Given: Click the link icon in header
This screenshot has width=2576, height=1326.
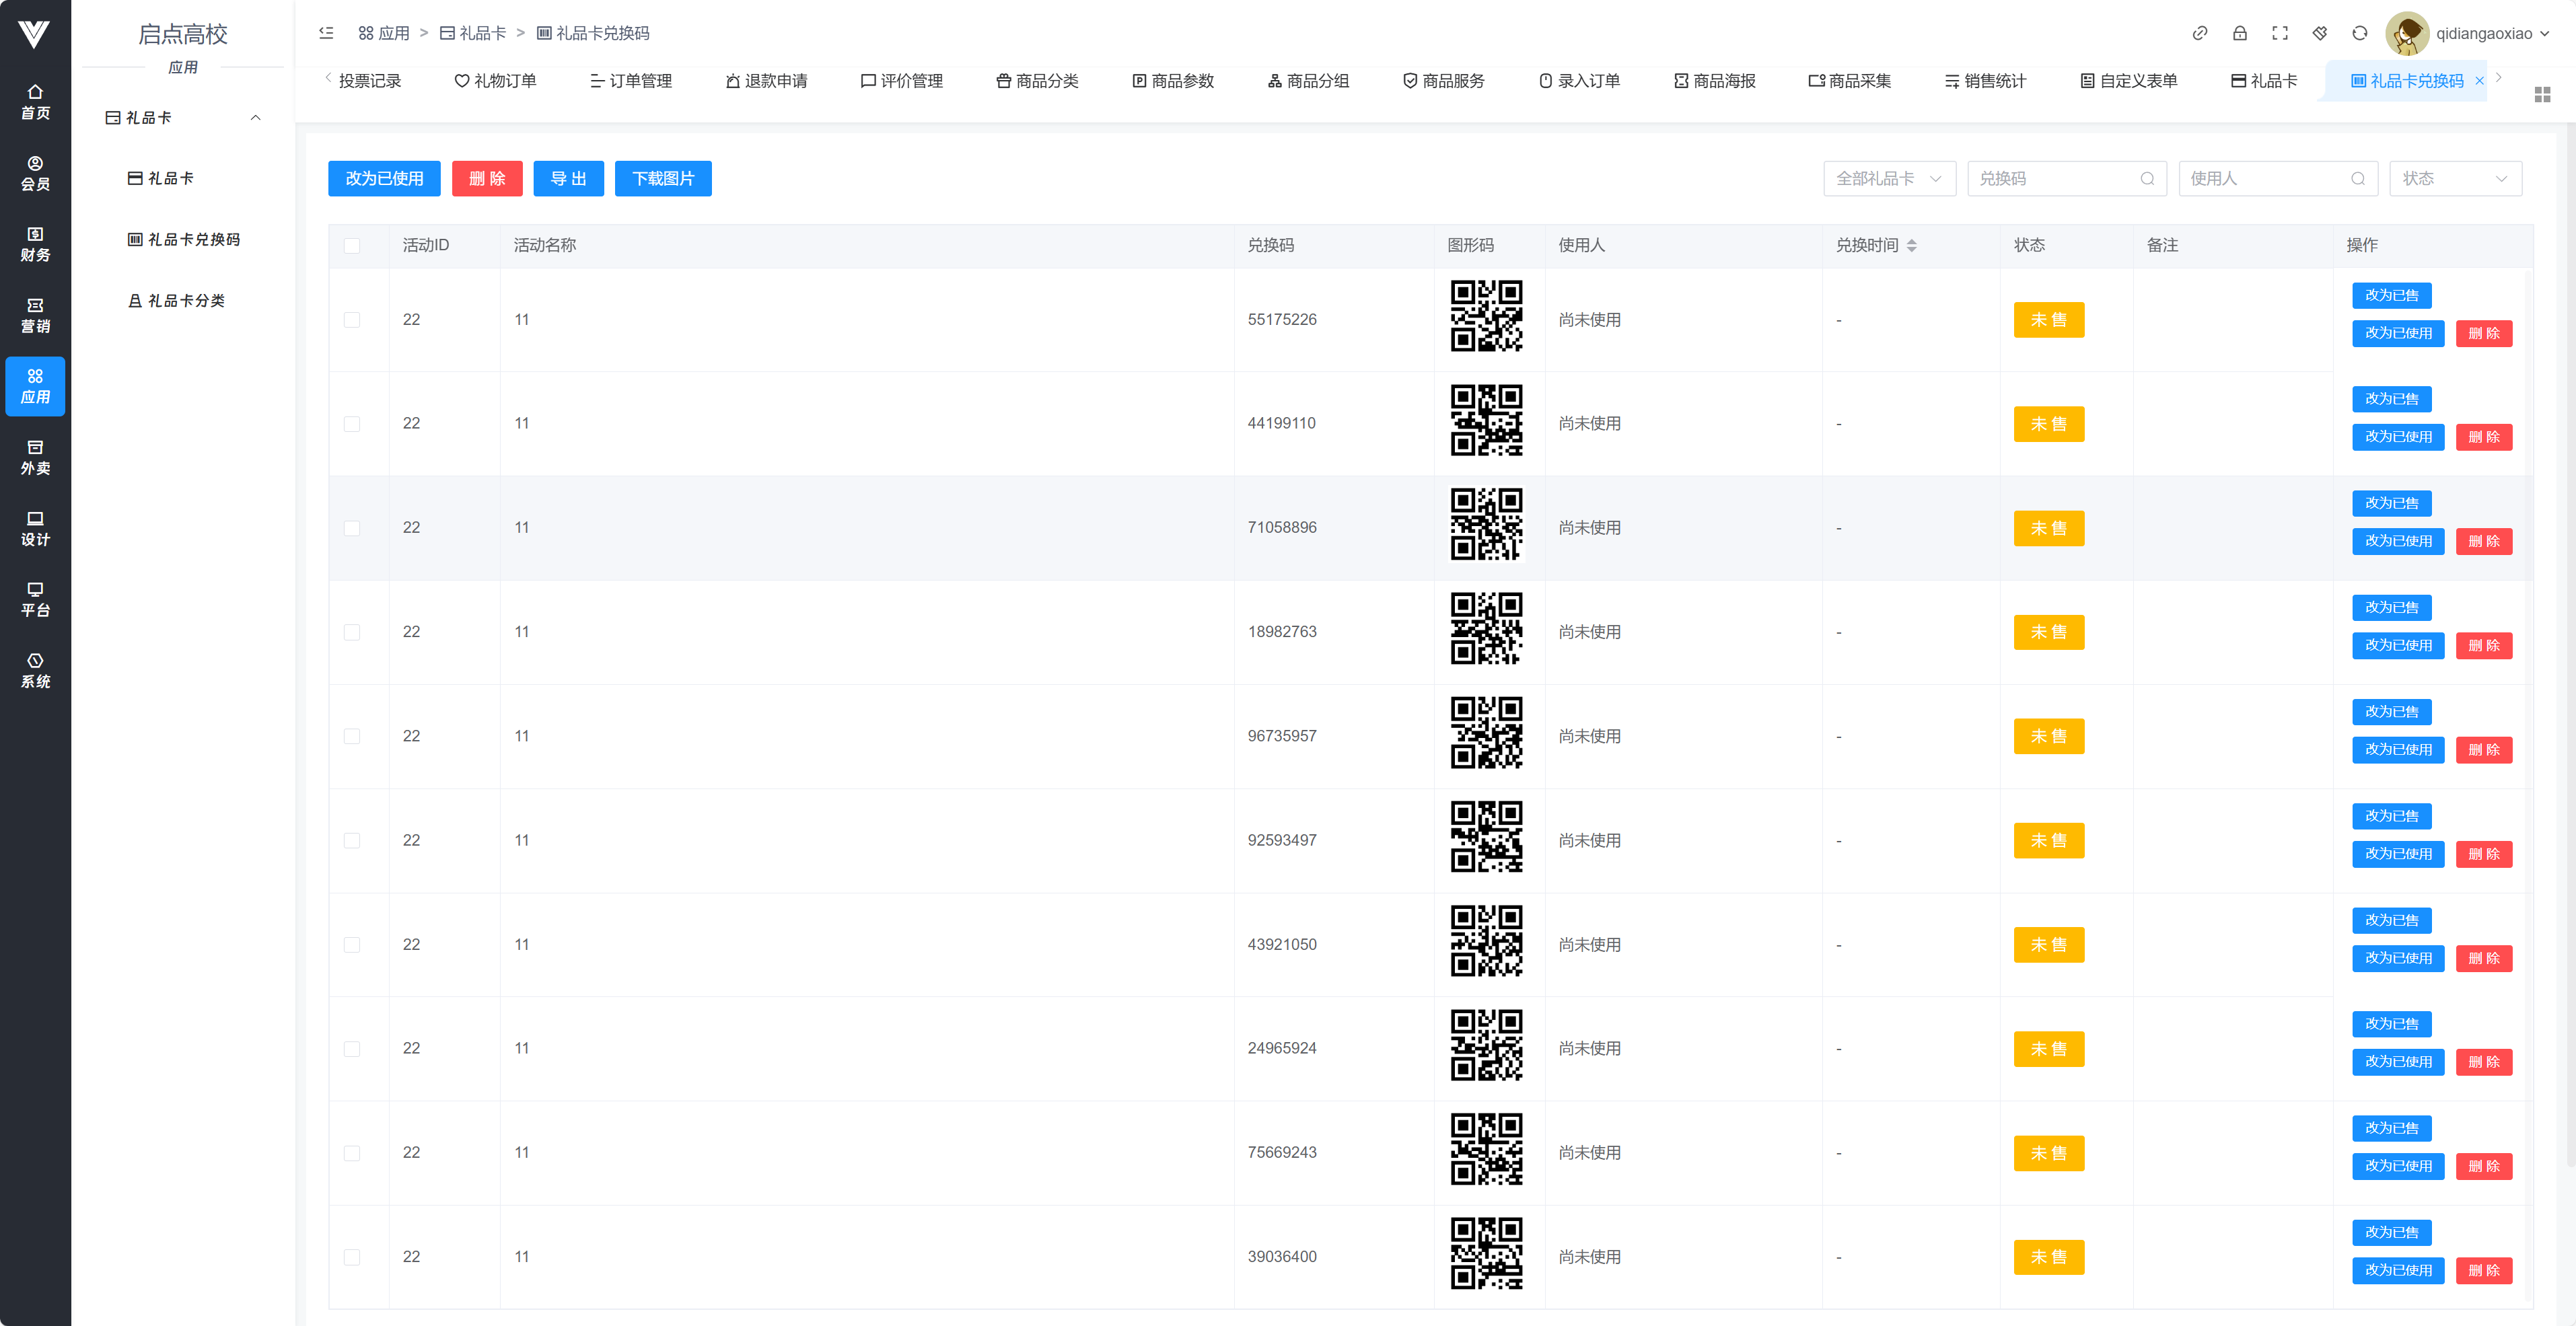Looking at the screenshot, I should 2199,33.
